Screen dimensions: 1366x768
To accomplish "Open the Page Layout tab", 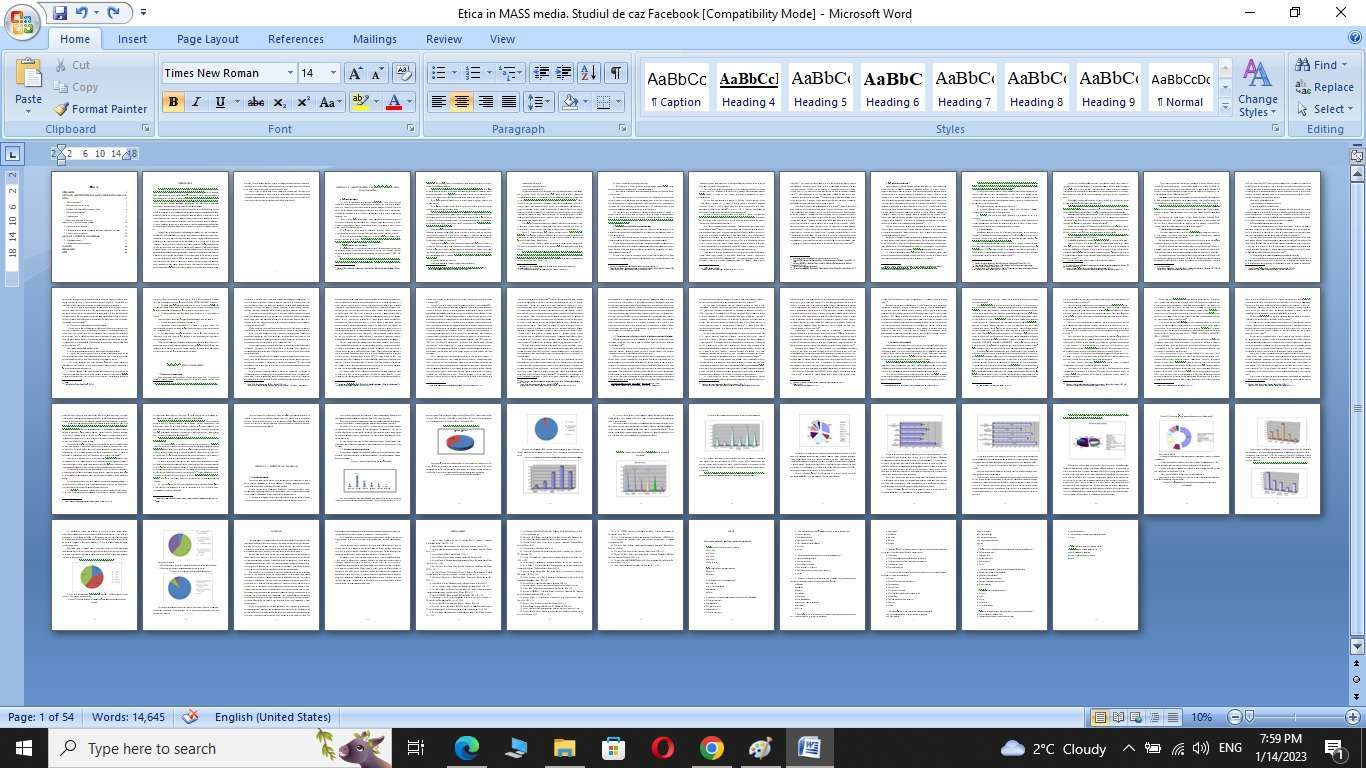I will [207, 39].
